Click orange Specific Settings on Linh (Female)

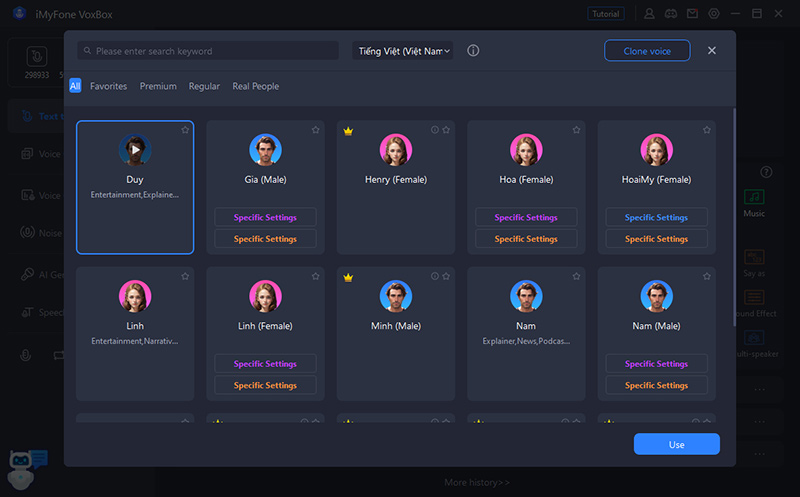[x=265, y=385]
